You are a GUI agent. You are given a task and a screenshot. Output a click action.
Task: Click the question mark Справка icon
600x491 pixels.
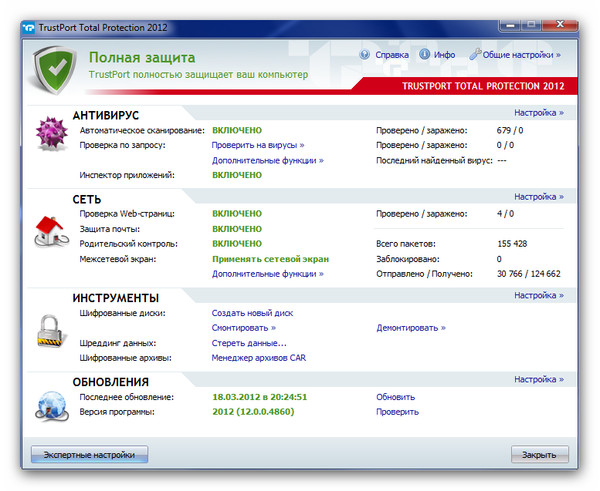coord(365,55)
